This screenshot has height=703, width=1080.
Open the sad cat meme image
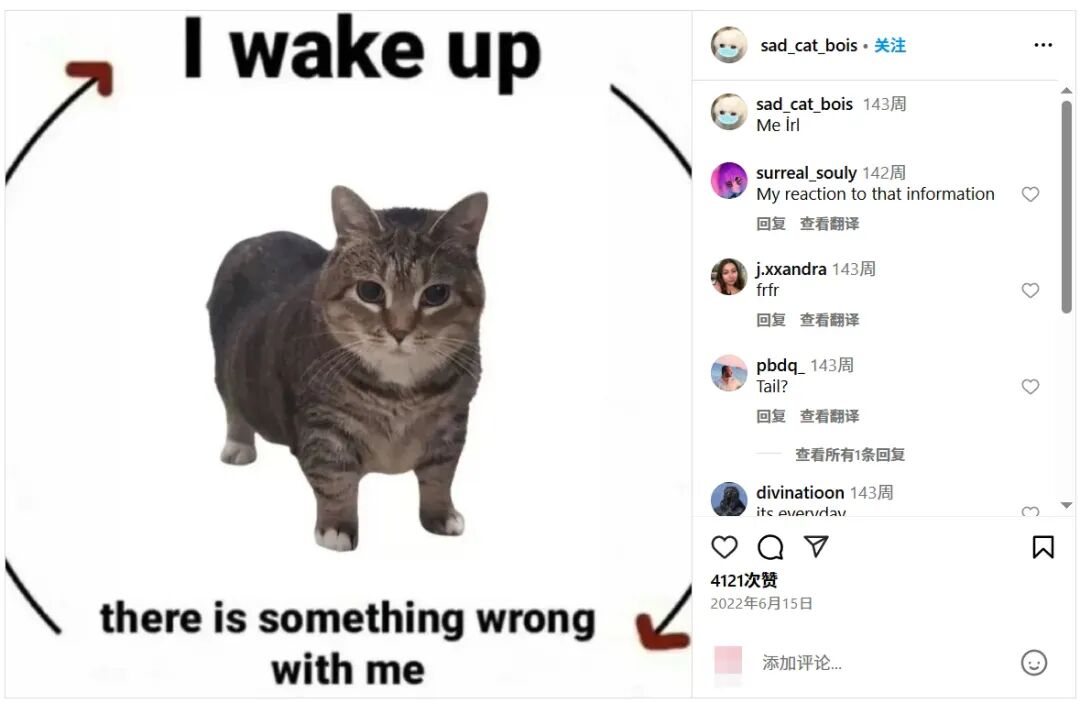point(349,355)
